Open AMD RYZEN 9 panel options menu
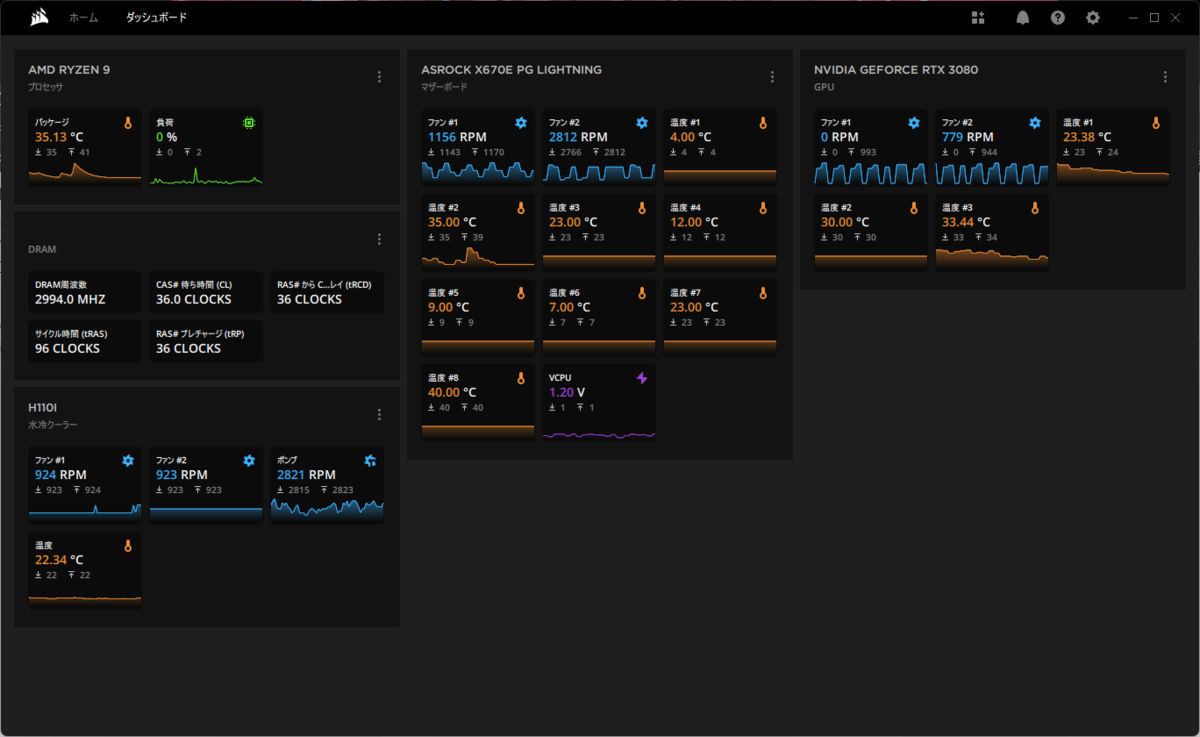Image resolution: width=1200 pixels, height=737 pixels. (379, 77)
